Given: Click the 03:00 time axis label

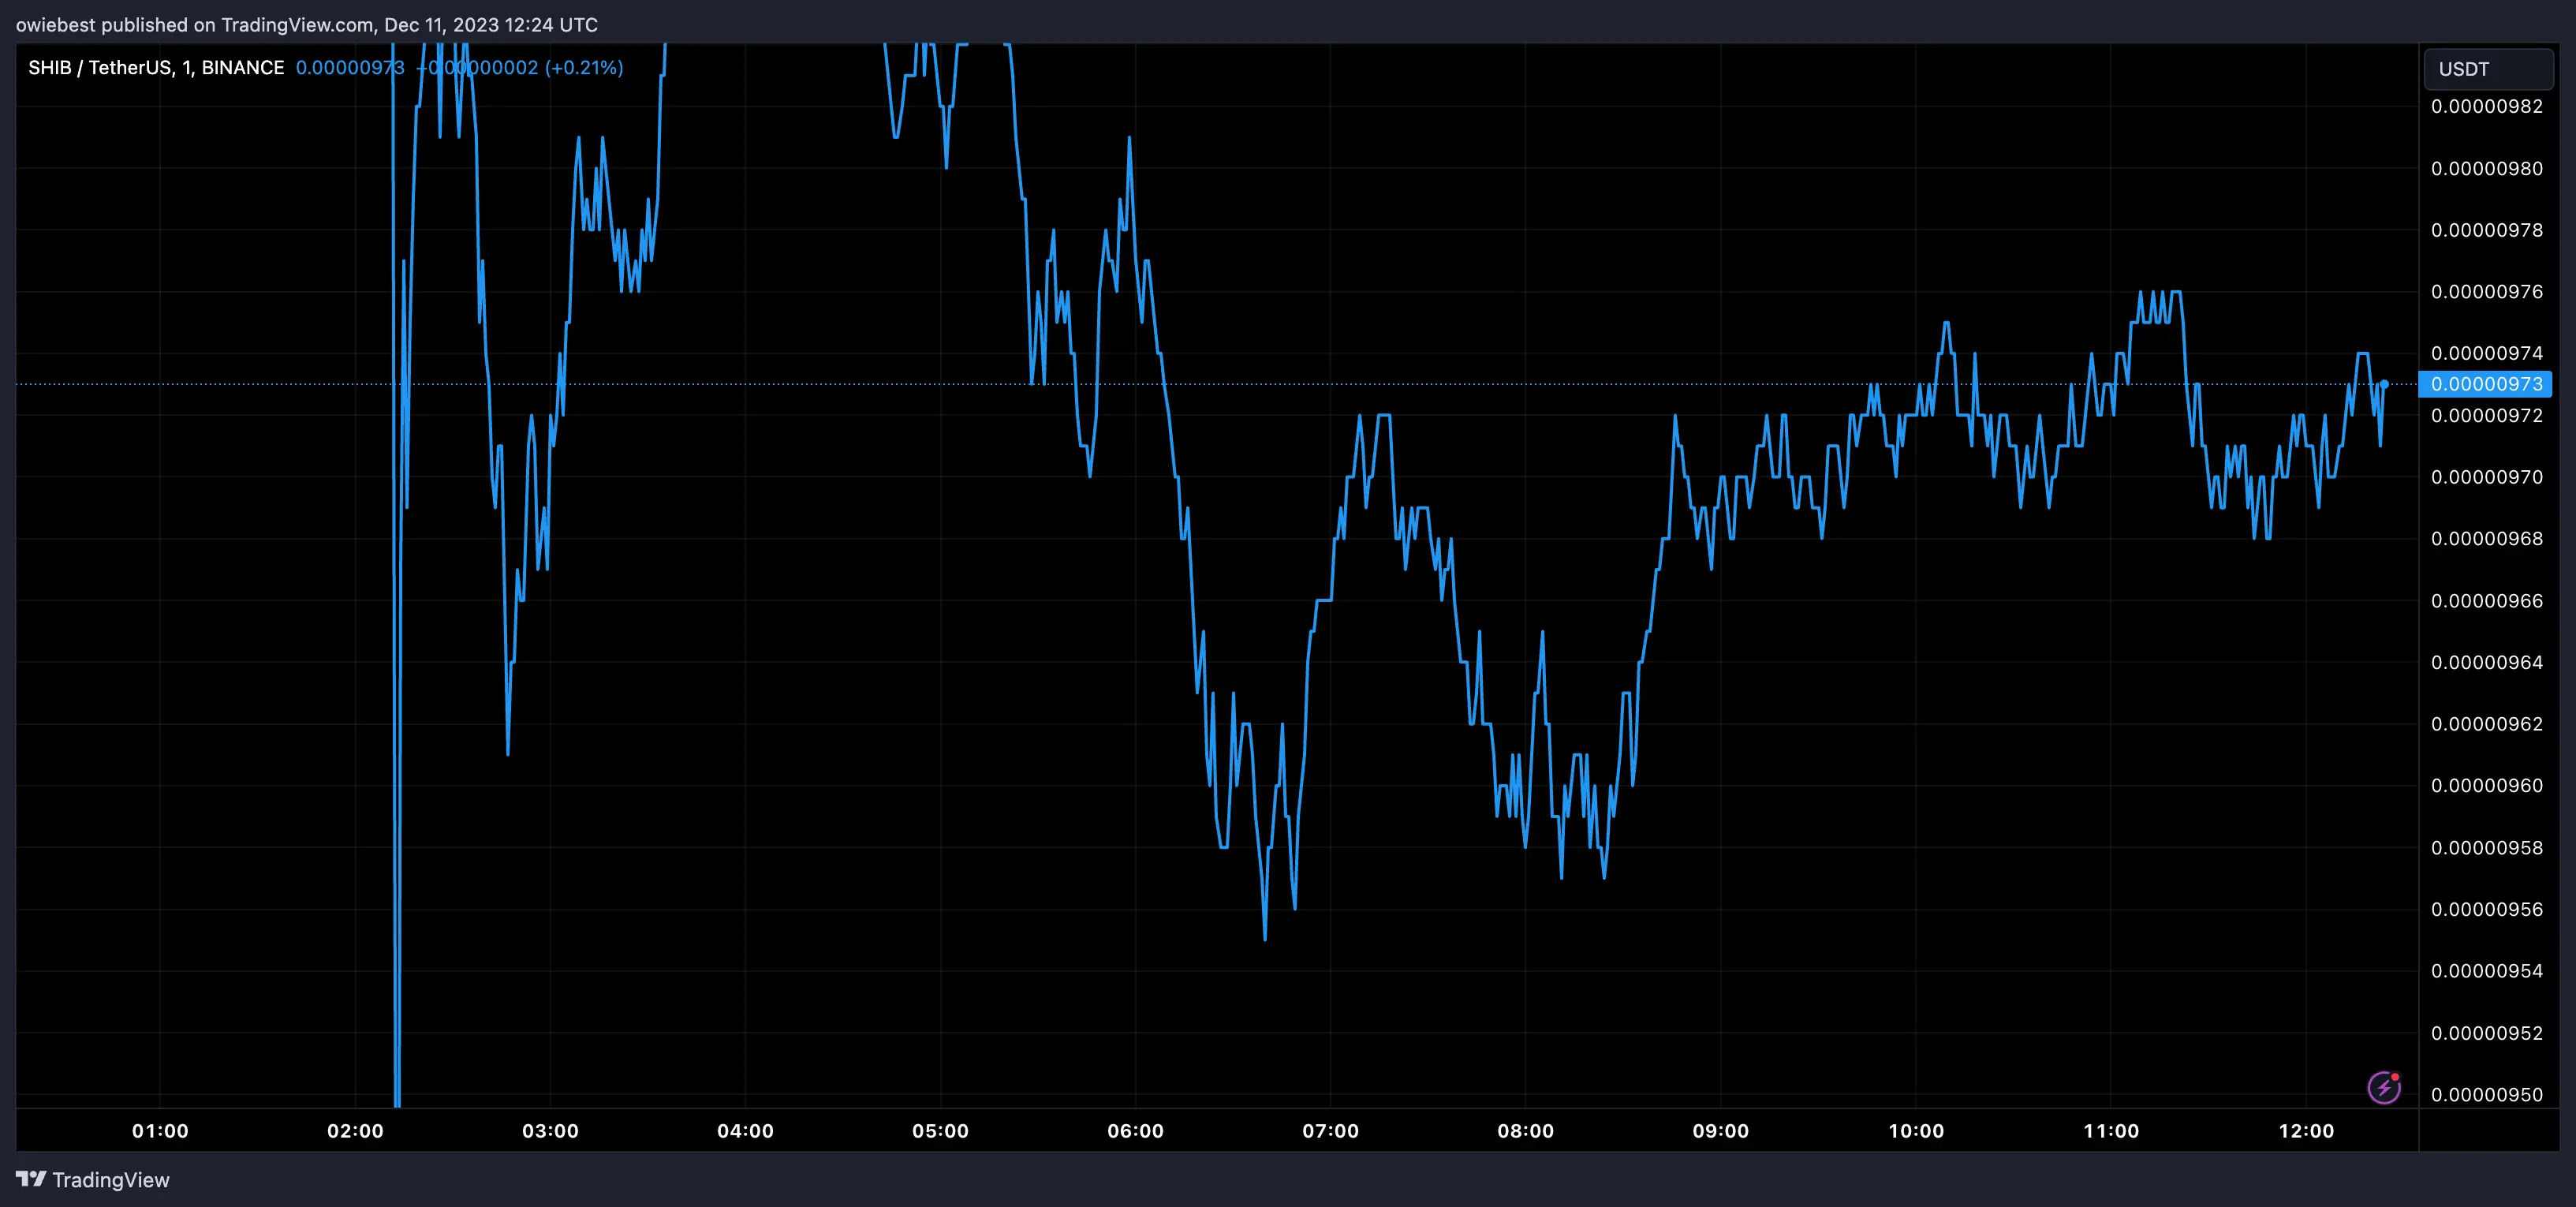Looking at the screenshot, I should click(550, 1131).
